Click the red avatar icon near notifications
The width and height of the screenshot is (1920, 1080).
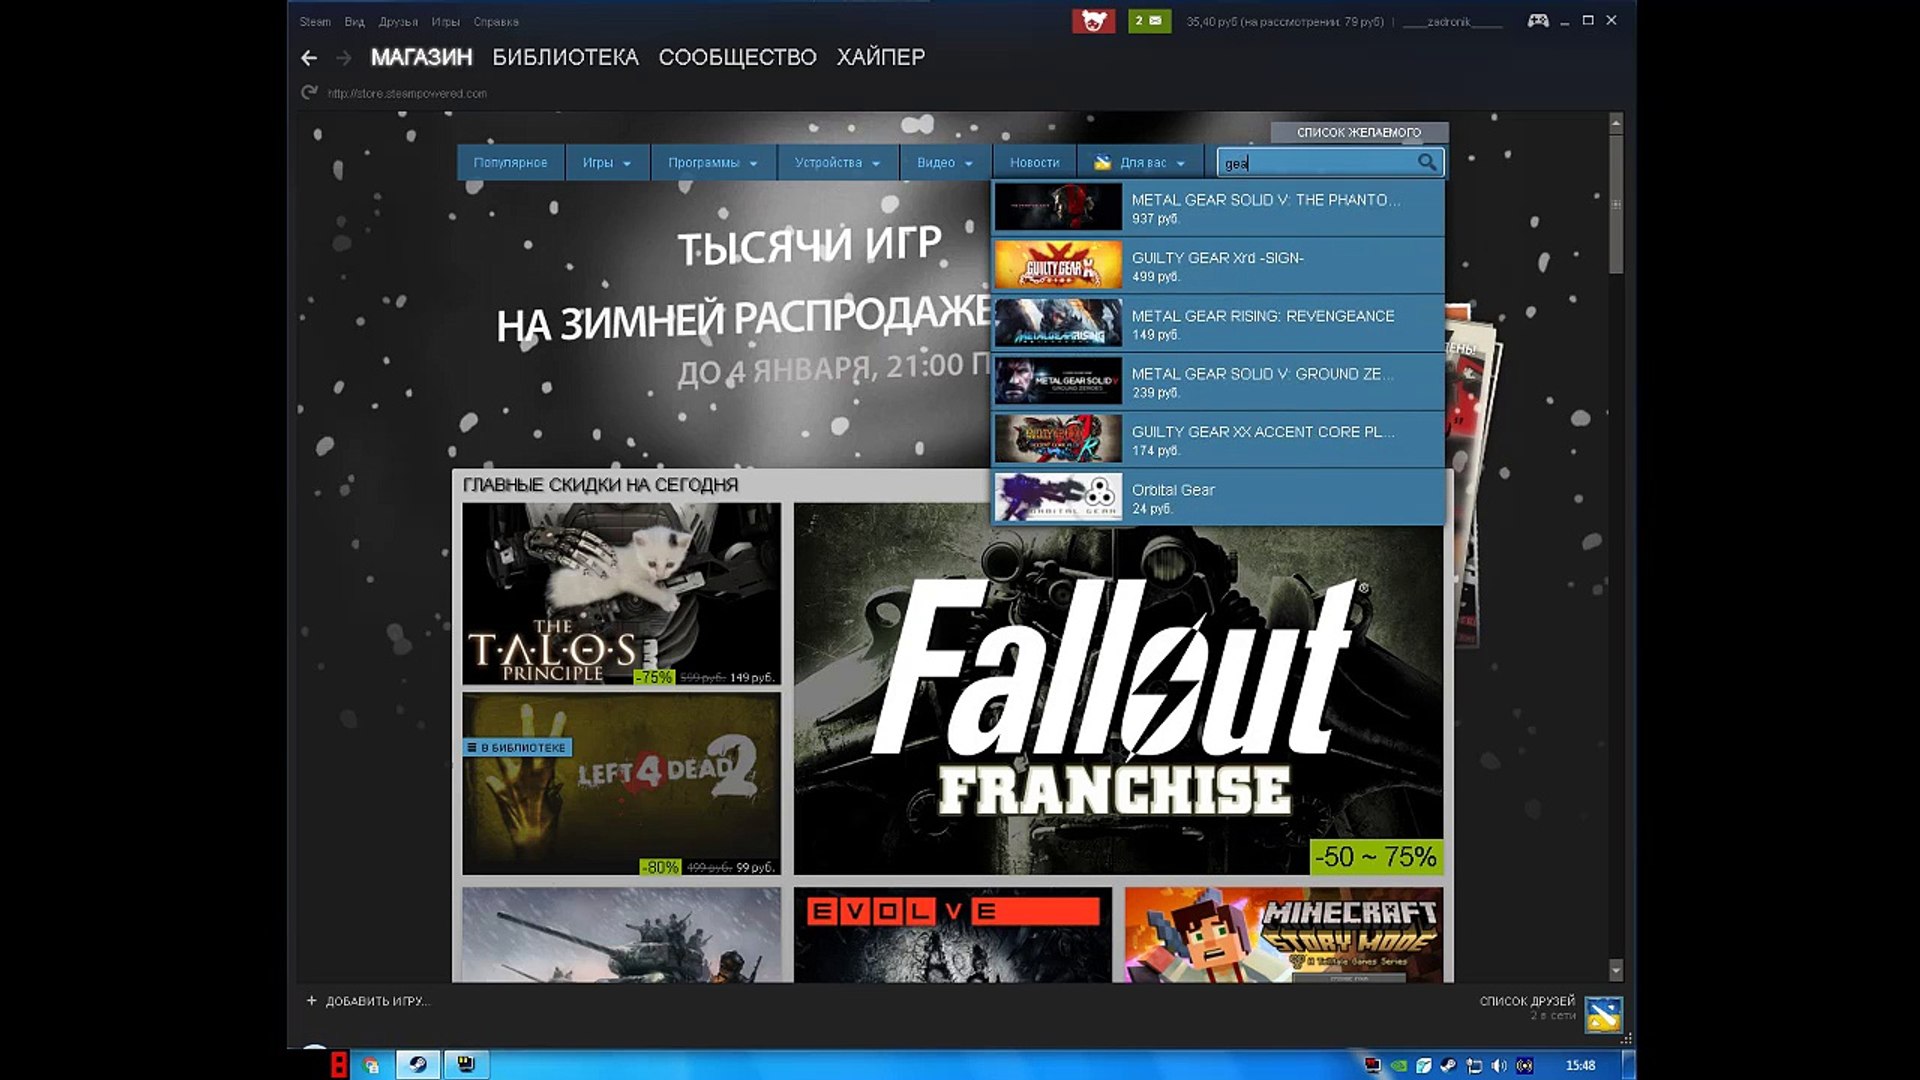[1095, 20]
